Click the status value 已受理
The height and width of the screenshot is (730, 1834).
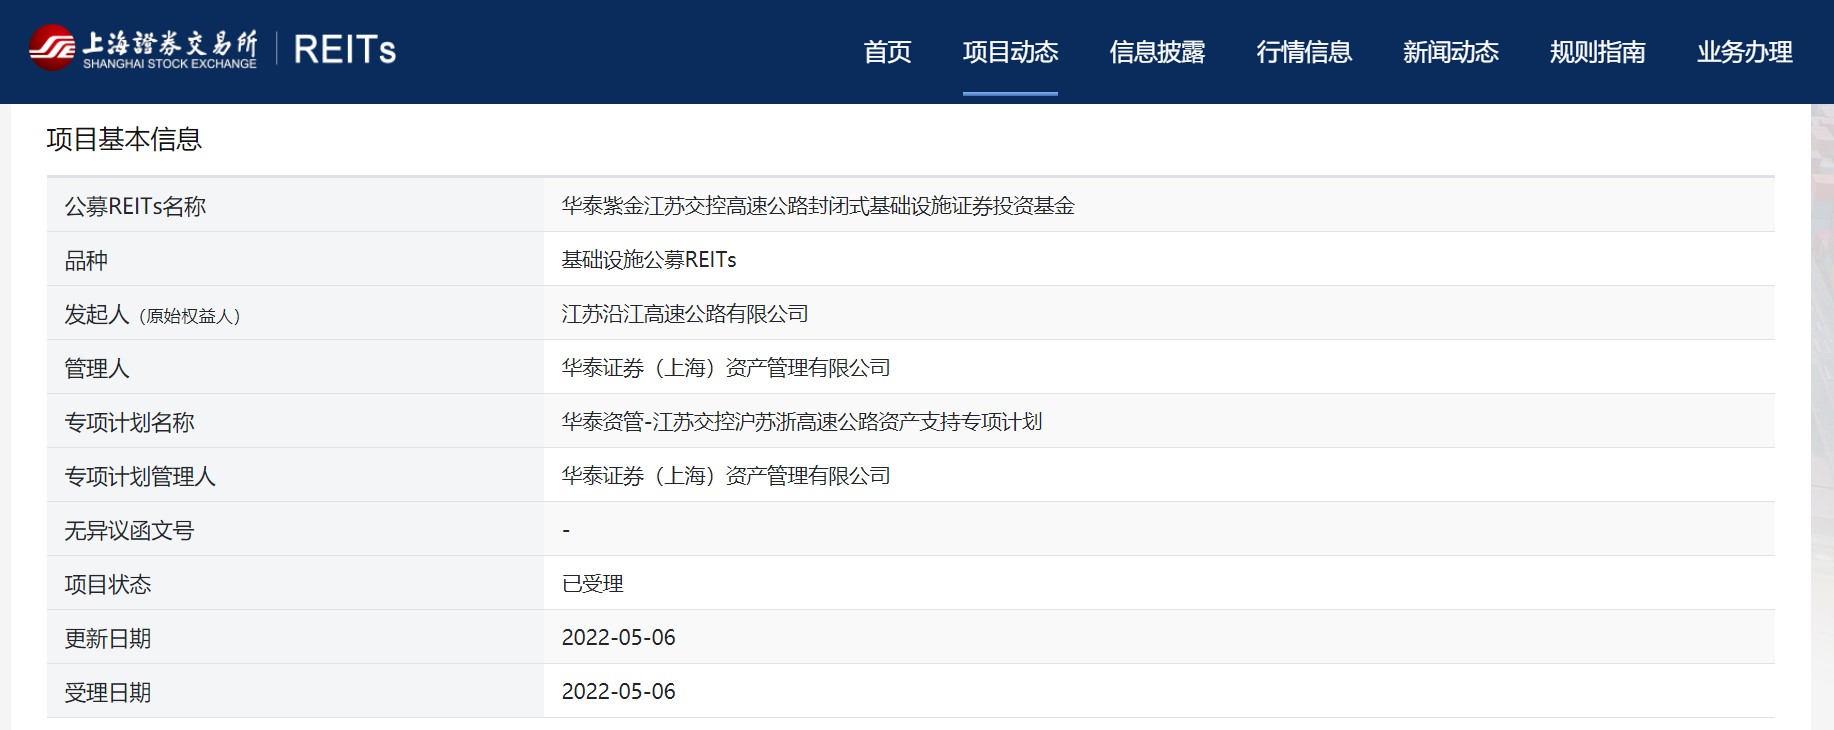(x=593, y=584)
